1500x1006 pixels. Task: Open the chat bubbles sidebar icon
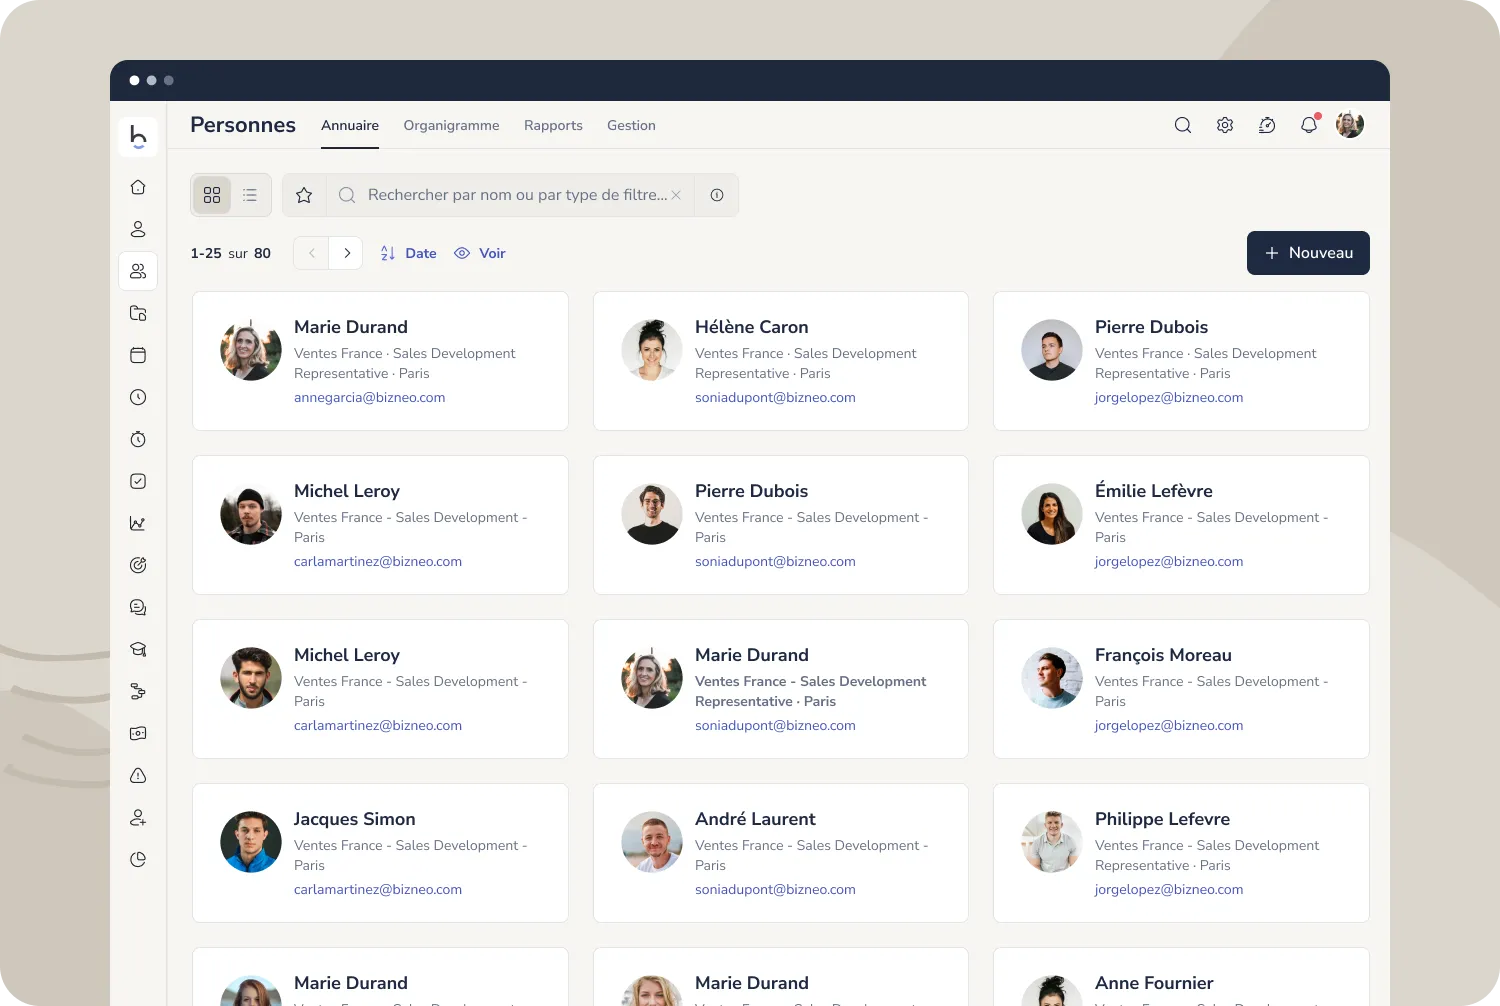tap(138, 607)
